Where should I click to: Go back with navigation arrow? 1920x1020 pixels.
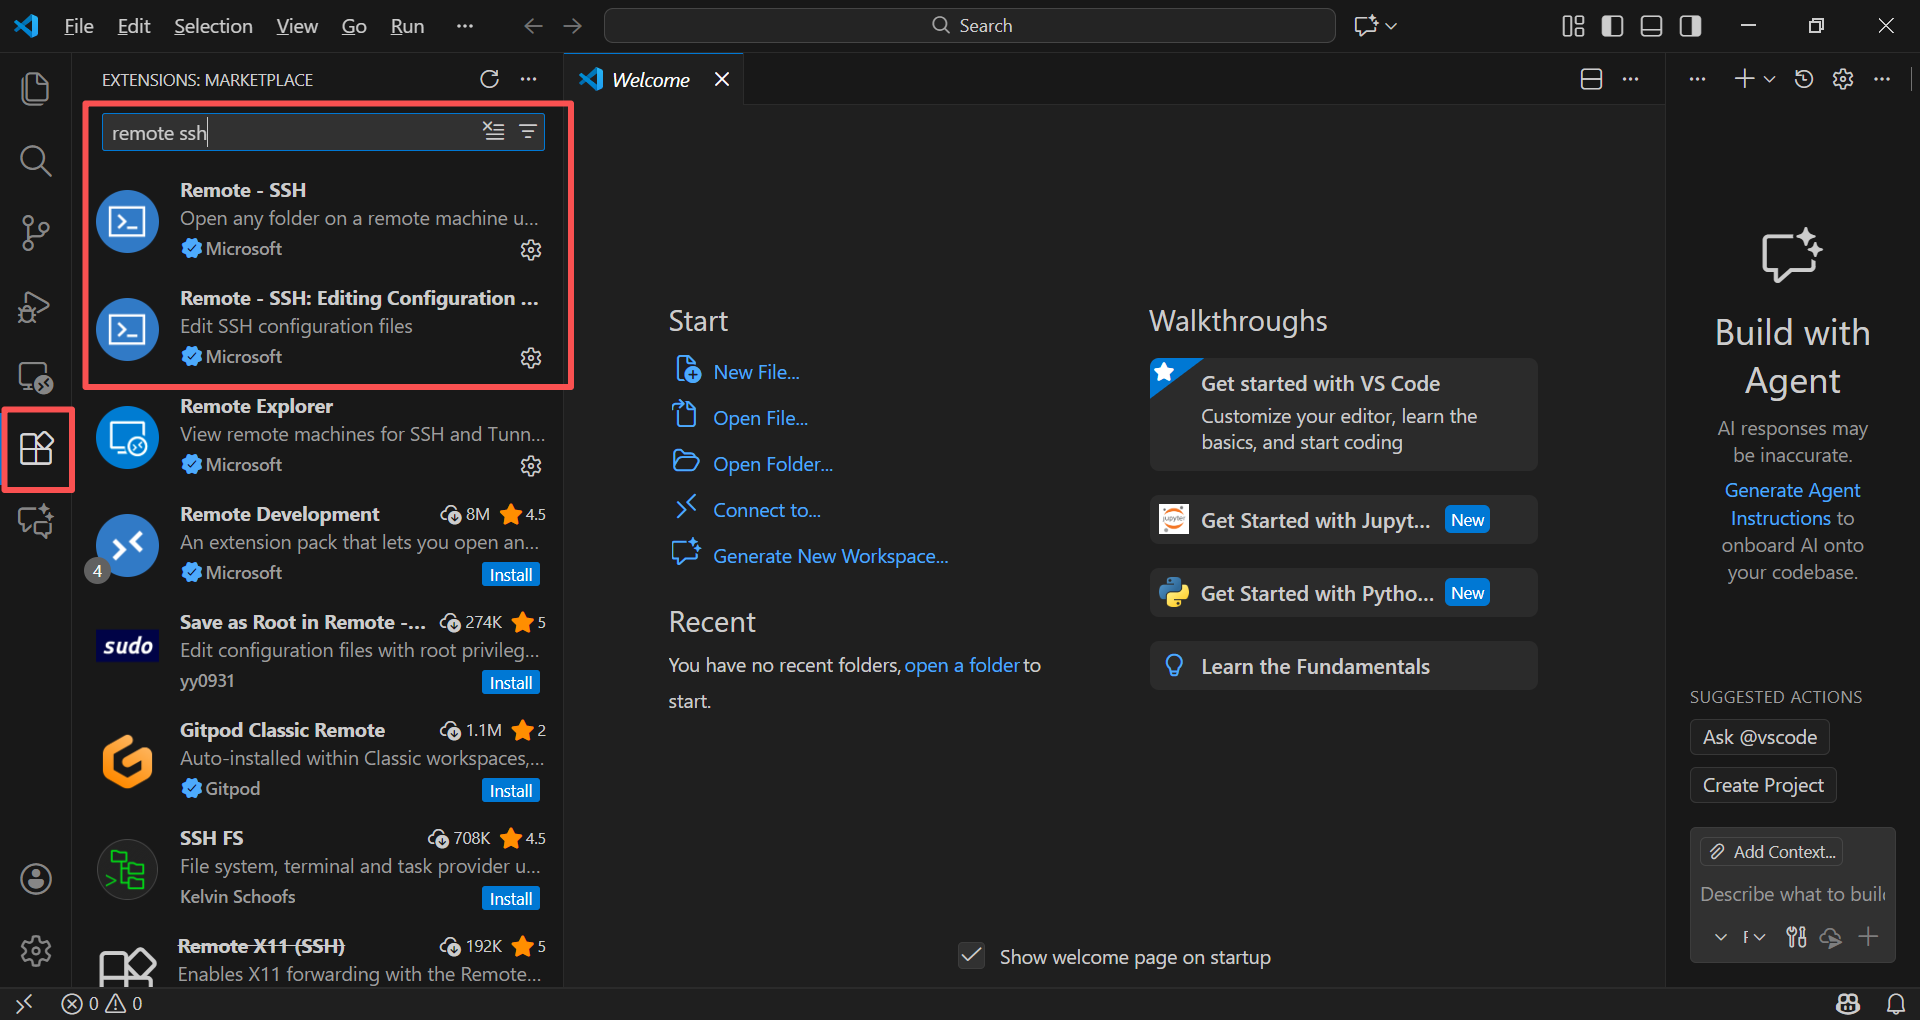pos(533,26)
